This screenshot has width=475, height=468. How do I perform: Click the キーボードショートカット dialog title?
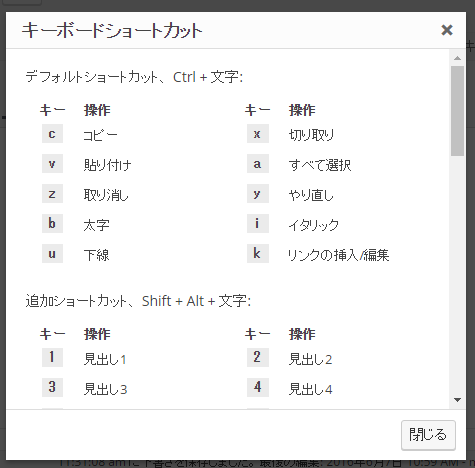pyautogui.click(x=112, y=31)
